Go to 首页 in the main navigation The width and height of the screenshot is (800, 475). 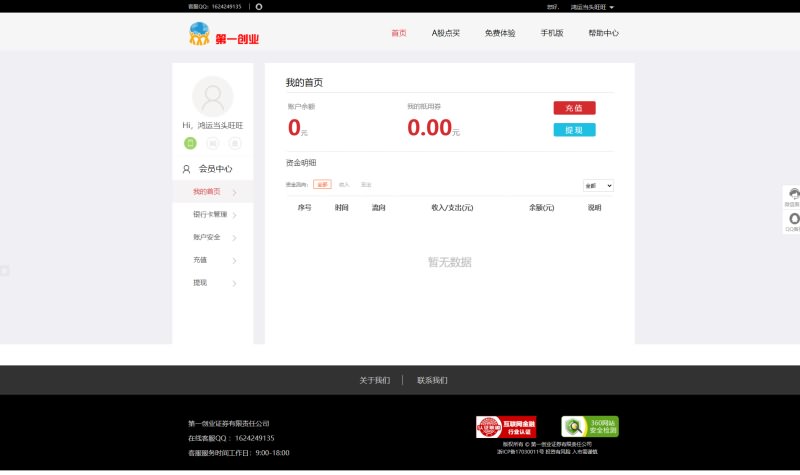click(x=398, y=33)
